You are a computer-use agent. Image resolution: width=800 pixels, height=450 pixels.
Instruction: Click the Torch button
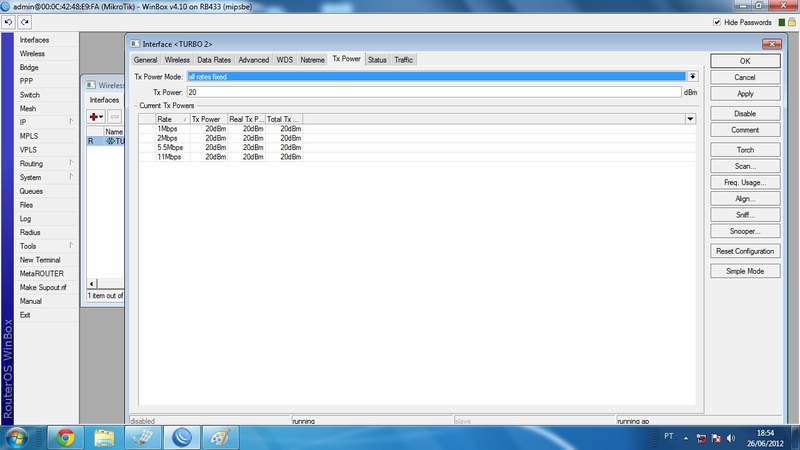(745, 149)
